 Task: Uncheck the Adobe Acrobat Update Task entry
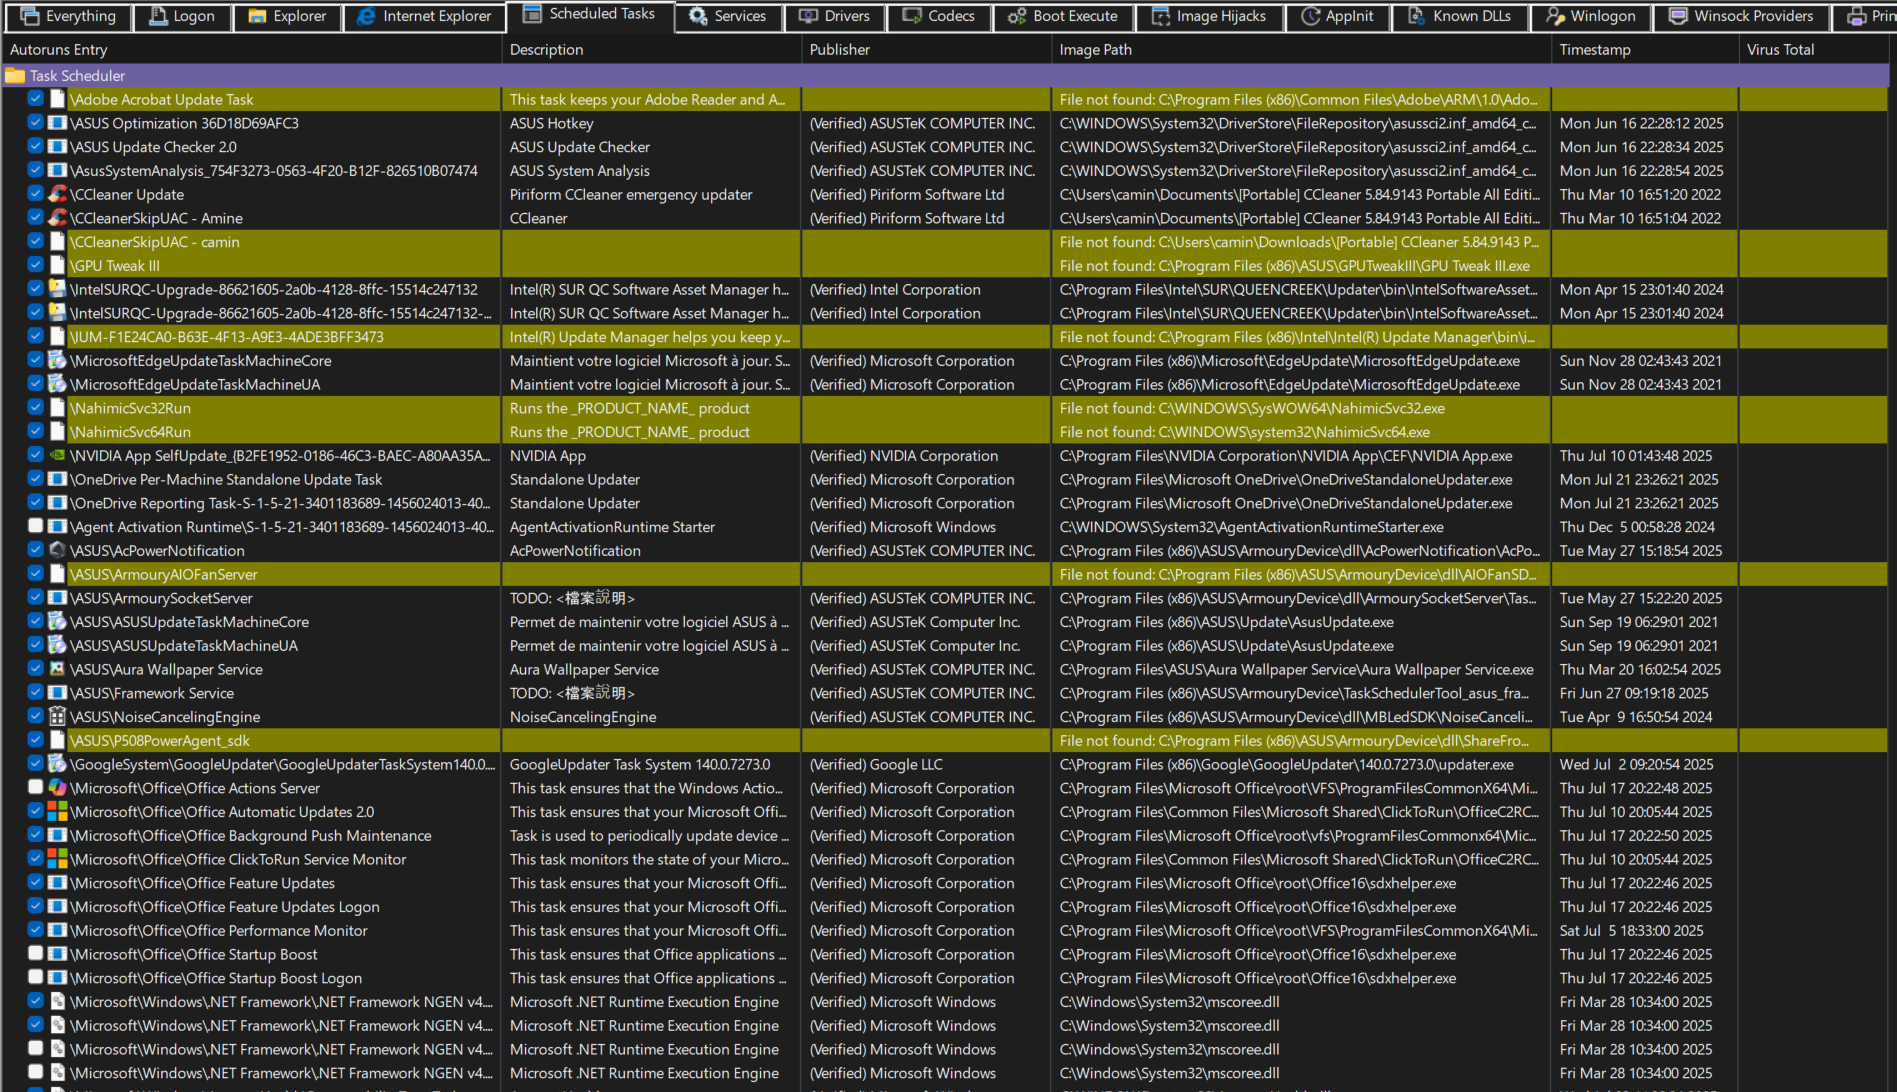(35, 98)
